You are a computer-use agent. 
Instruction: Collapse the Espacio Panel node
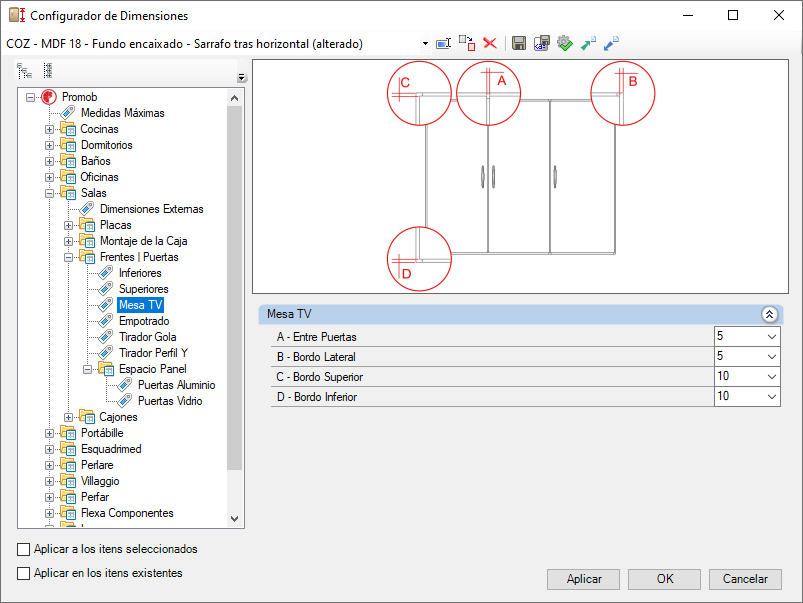click(88, 369)
